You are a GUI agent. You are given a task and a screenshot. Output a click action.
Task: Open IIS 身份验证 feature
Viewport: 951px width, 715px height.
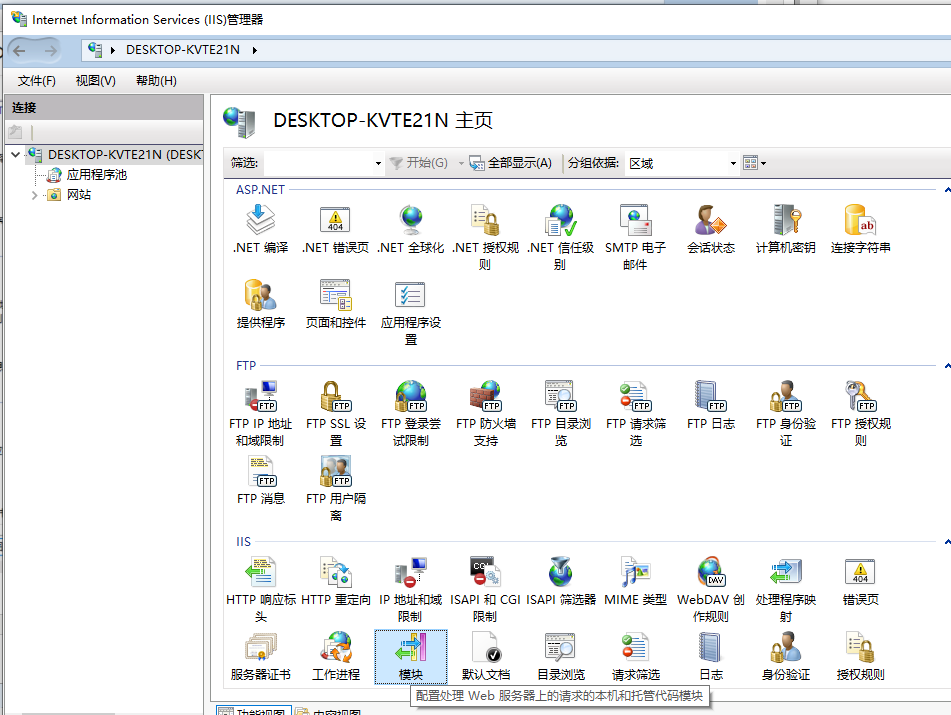click(785, 656)
